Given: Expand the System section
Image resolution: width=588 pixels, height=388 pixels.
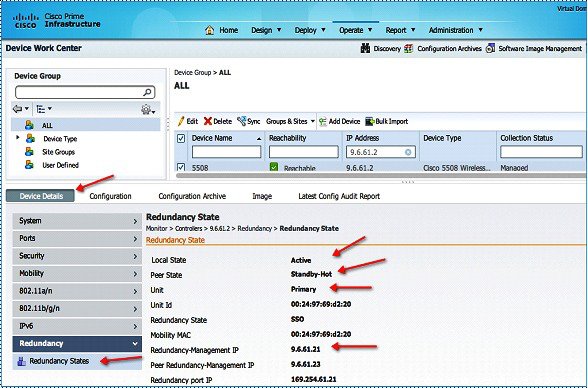Looking at the screenshot, I should tap(77, 221).
